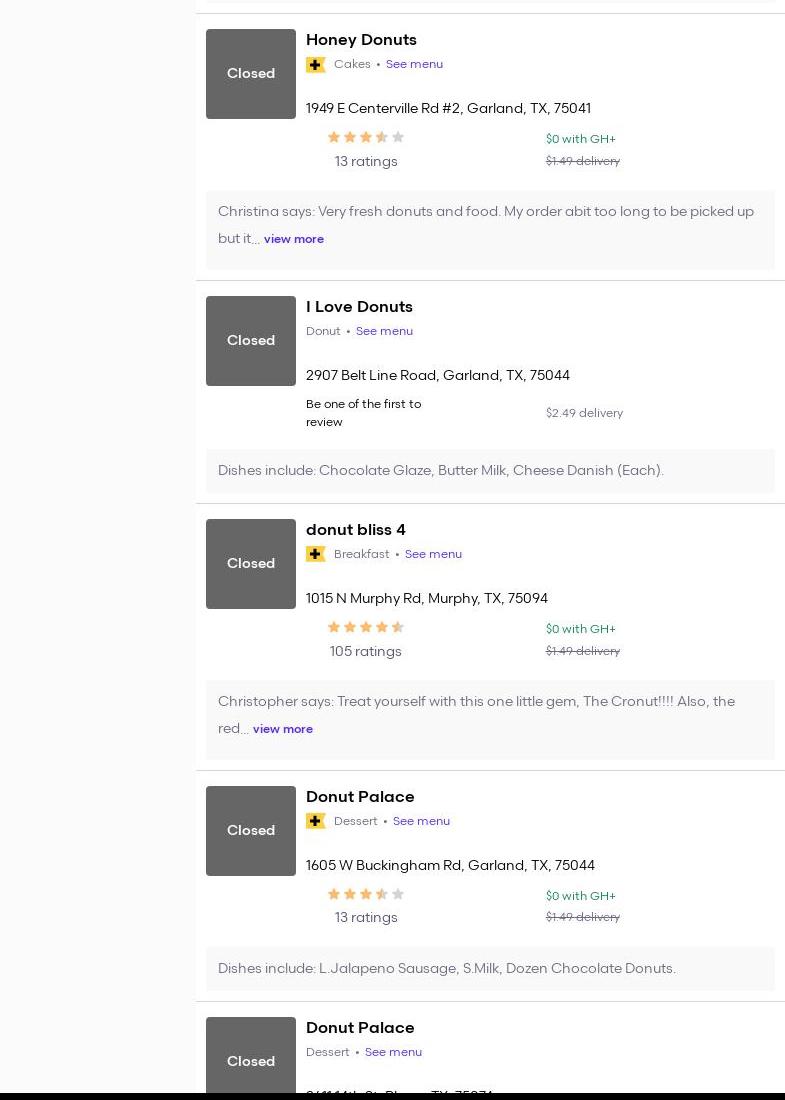Screen dimensions: 785x1100
Task: Click the Closed thumbnail for donut bliss 4
Action: pos(251,564)
